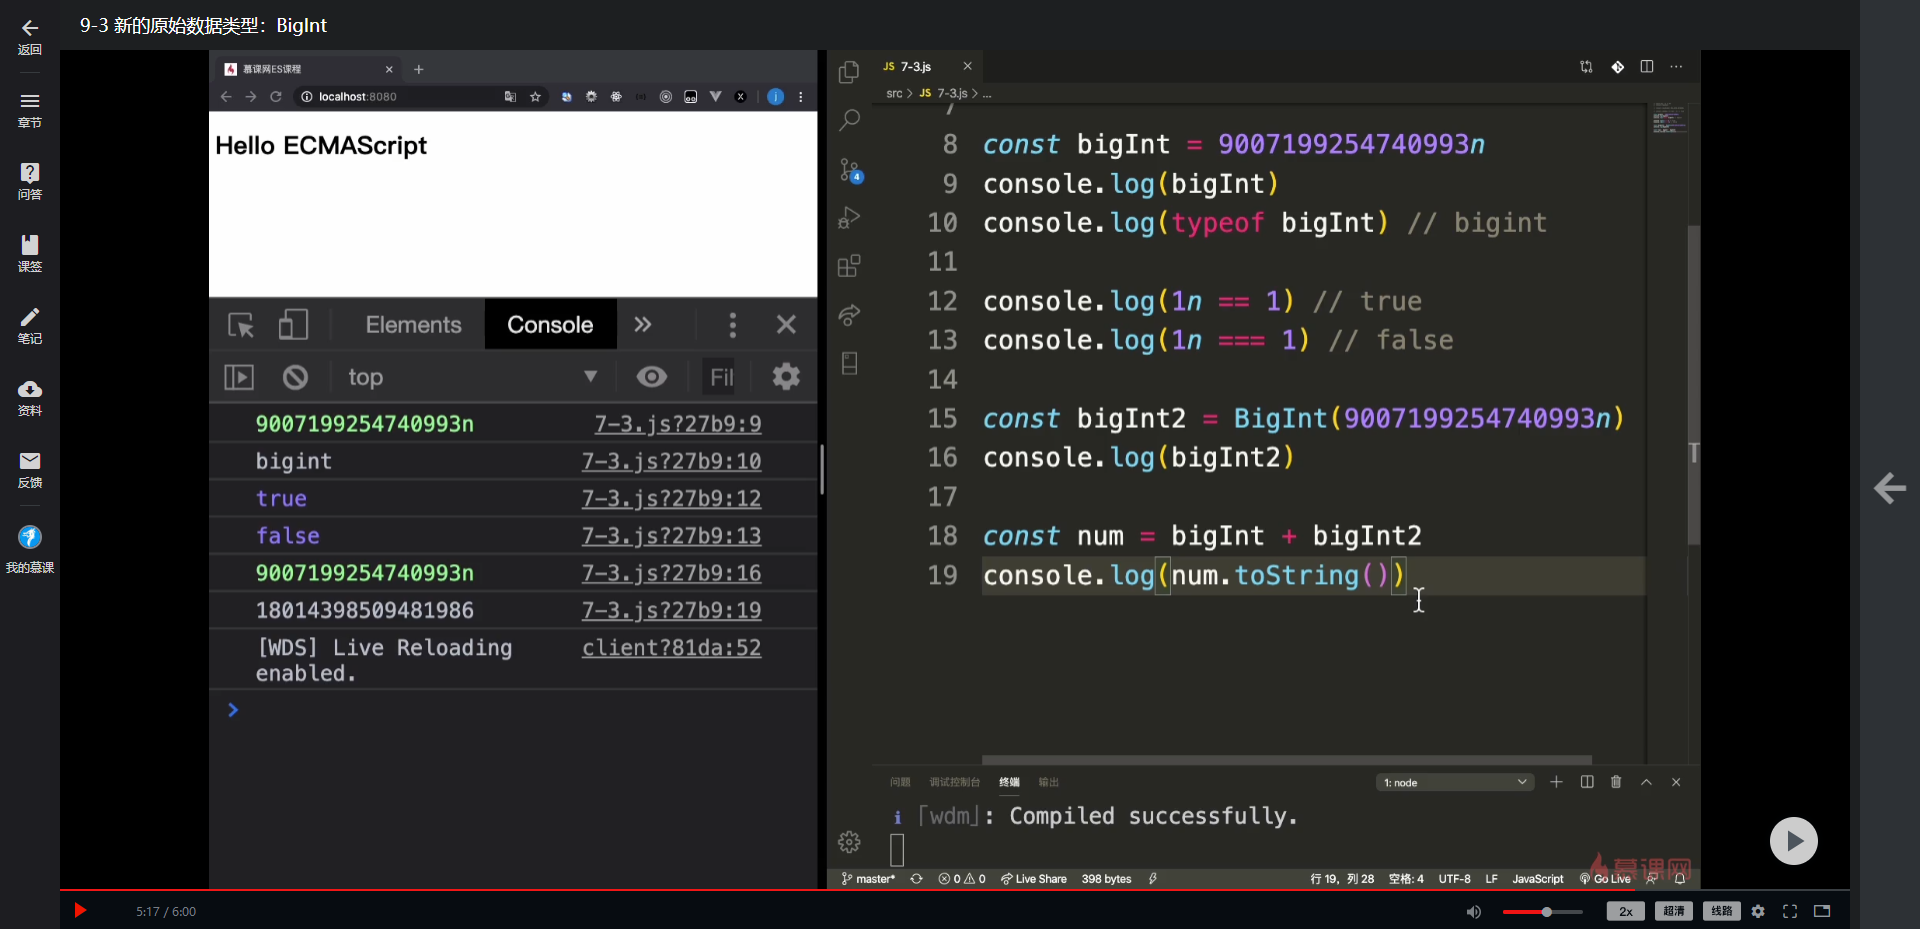Screen dimensions: 1920x929
Task: Open the 笔记 notes panel
Action: tap(30, 325)
